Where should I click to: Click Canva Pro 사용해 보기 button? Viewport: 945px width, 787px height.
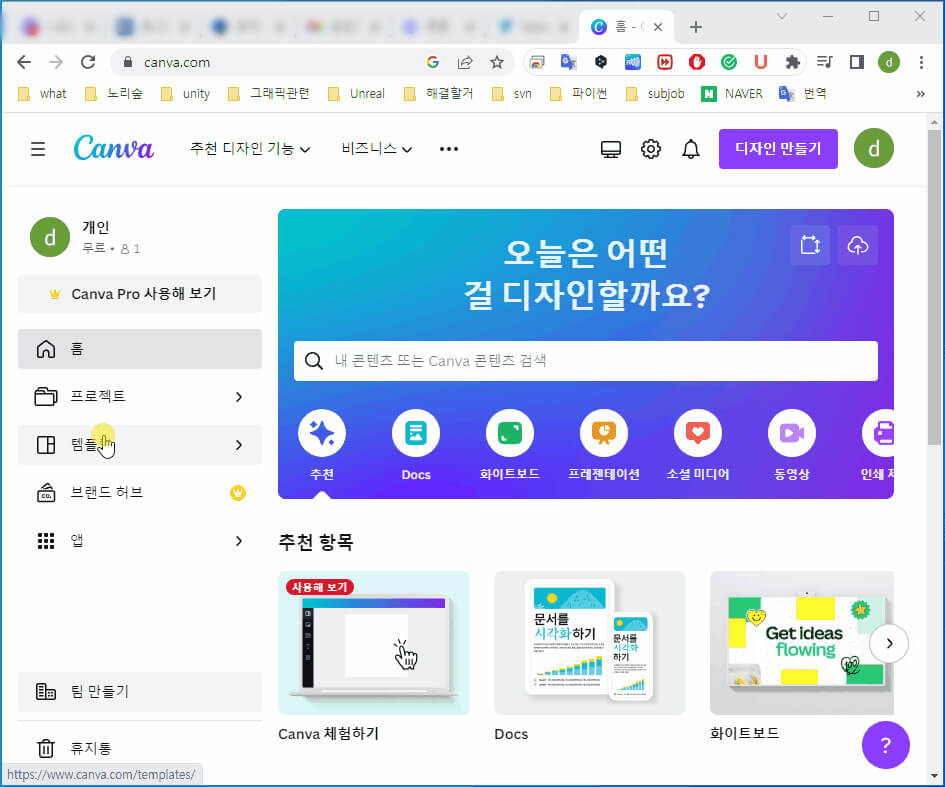tap(140, 294)
